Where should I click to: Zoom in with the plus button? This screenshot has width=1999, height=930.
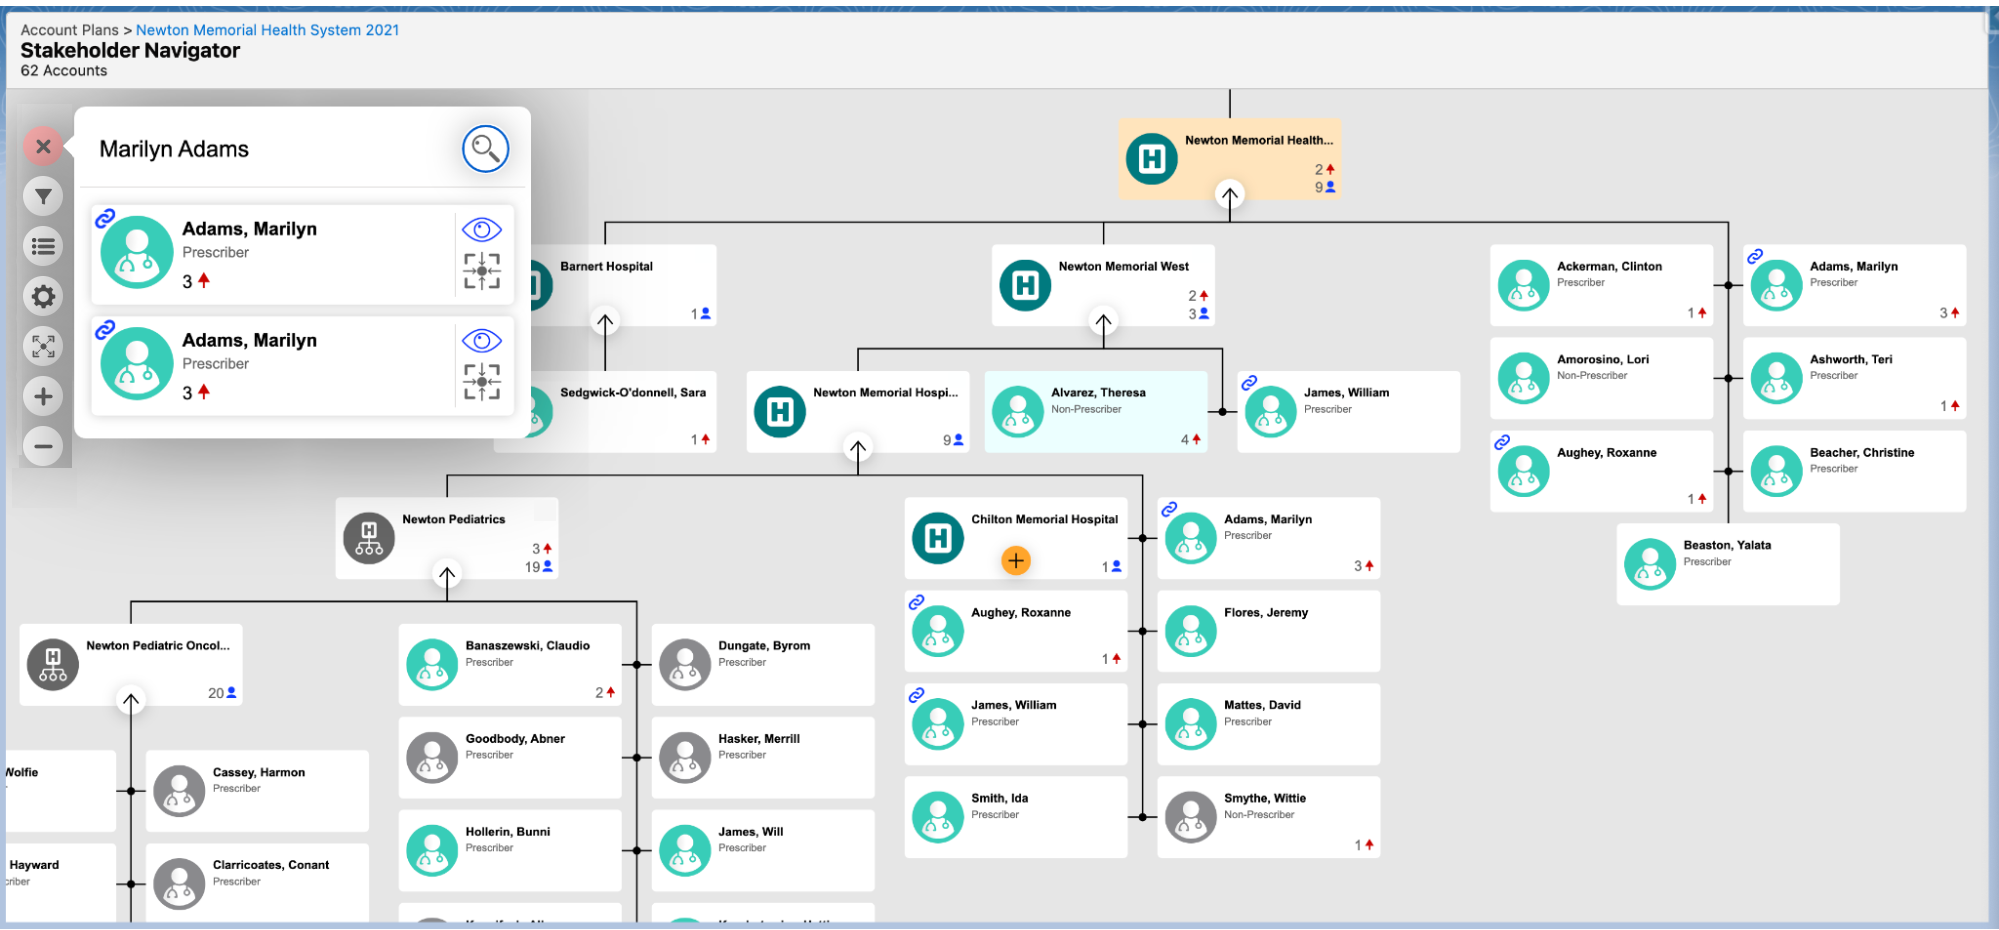pos(43,397)
